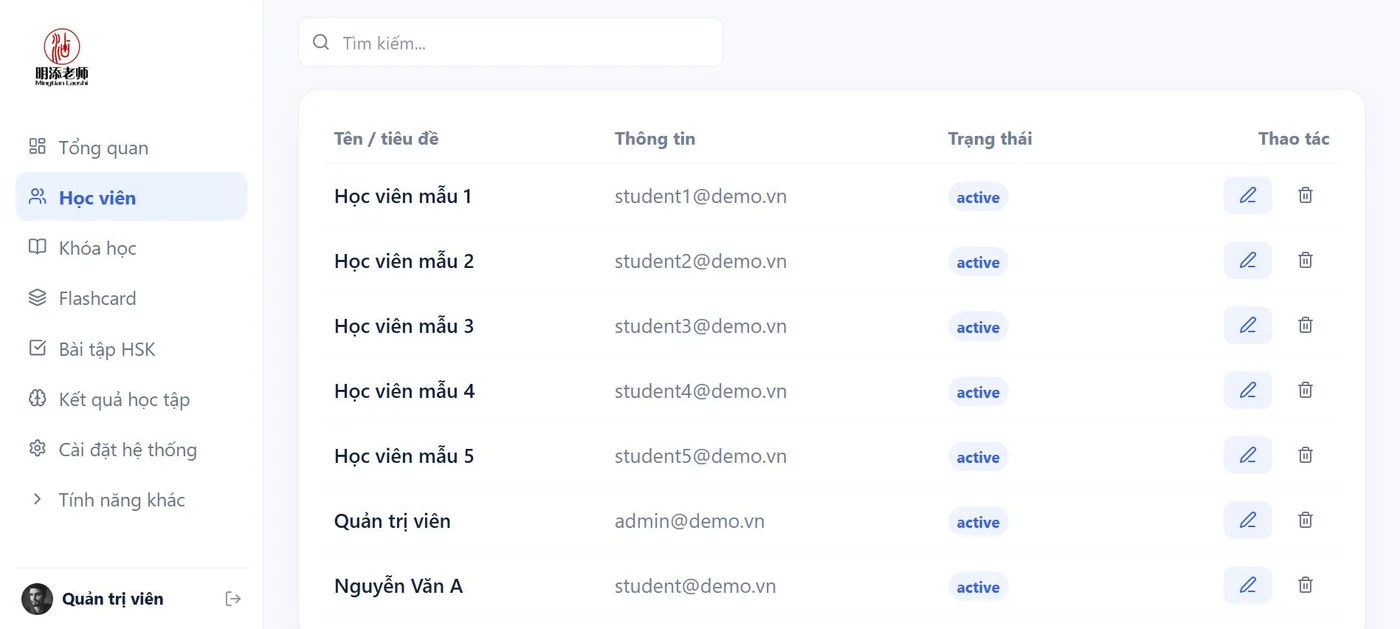Viewport: 1400px width, 629px height.
Task: Click the Trạng thái column header
Action: (990, 138)
